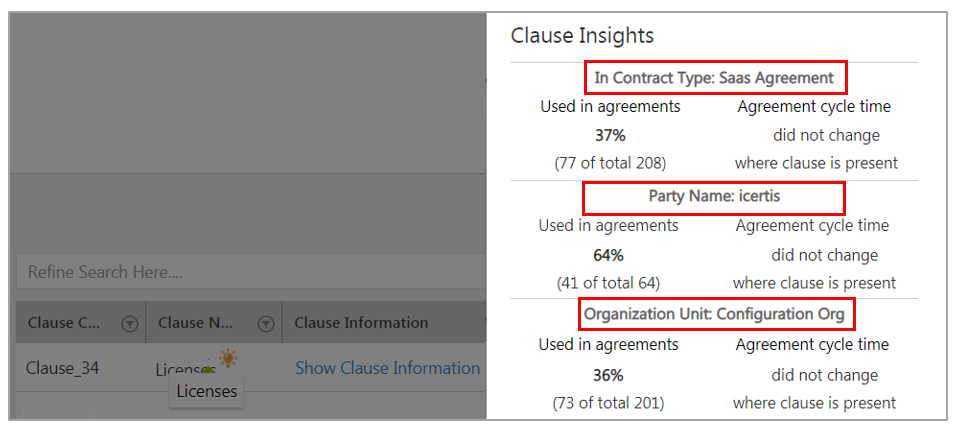Viewport: 959px width, 435px height.
Task: Click the Clause Information column header
Action: click(x=361, y=323)
